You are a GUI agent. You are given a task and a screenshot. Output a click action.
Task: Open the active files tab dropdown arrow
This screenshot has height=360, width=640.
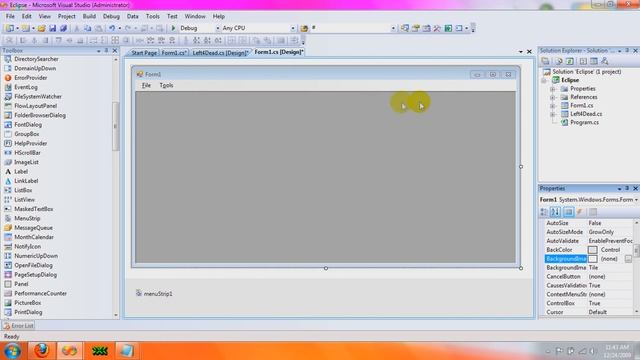520,52
